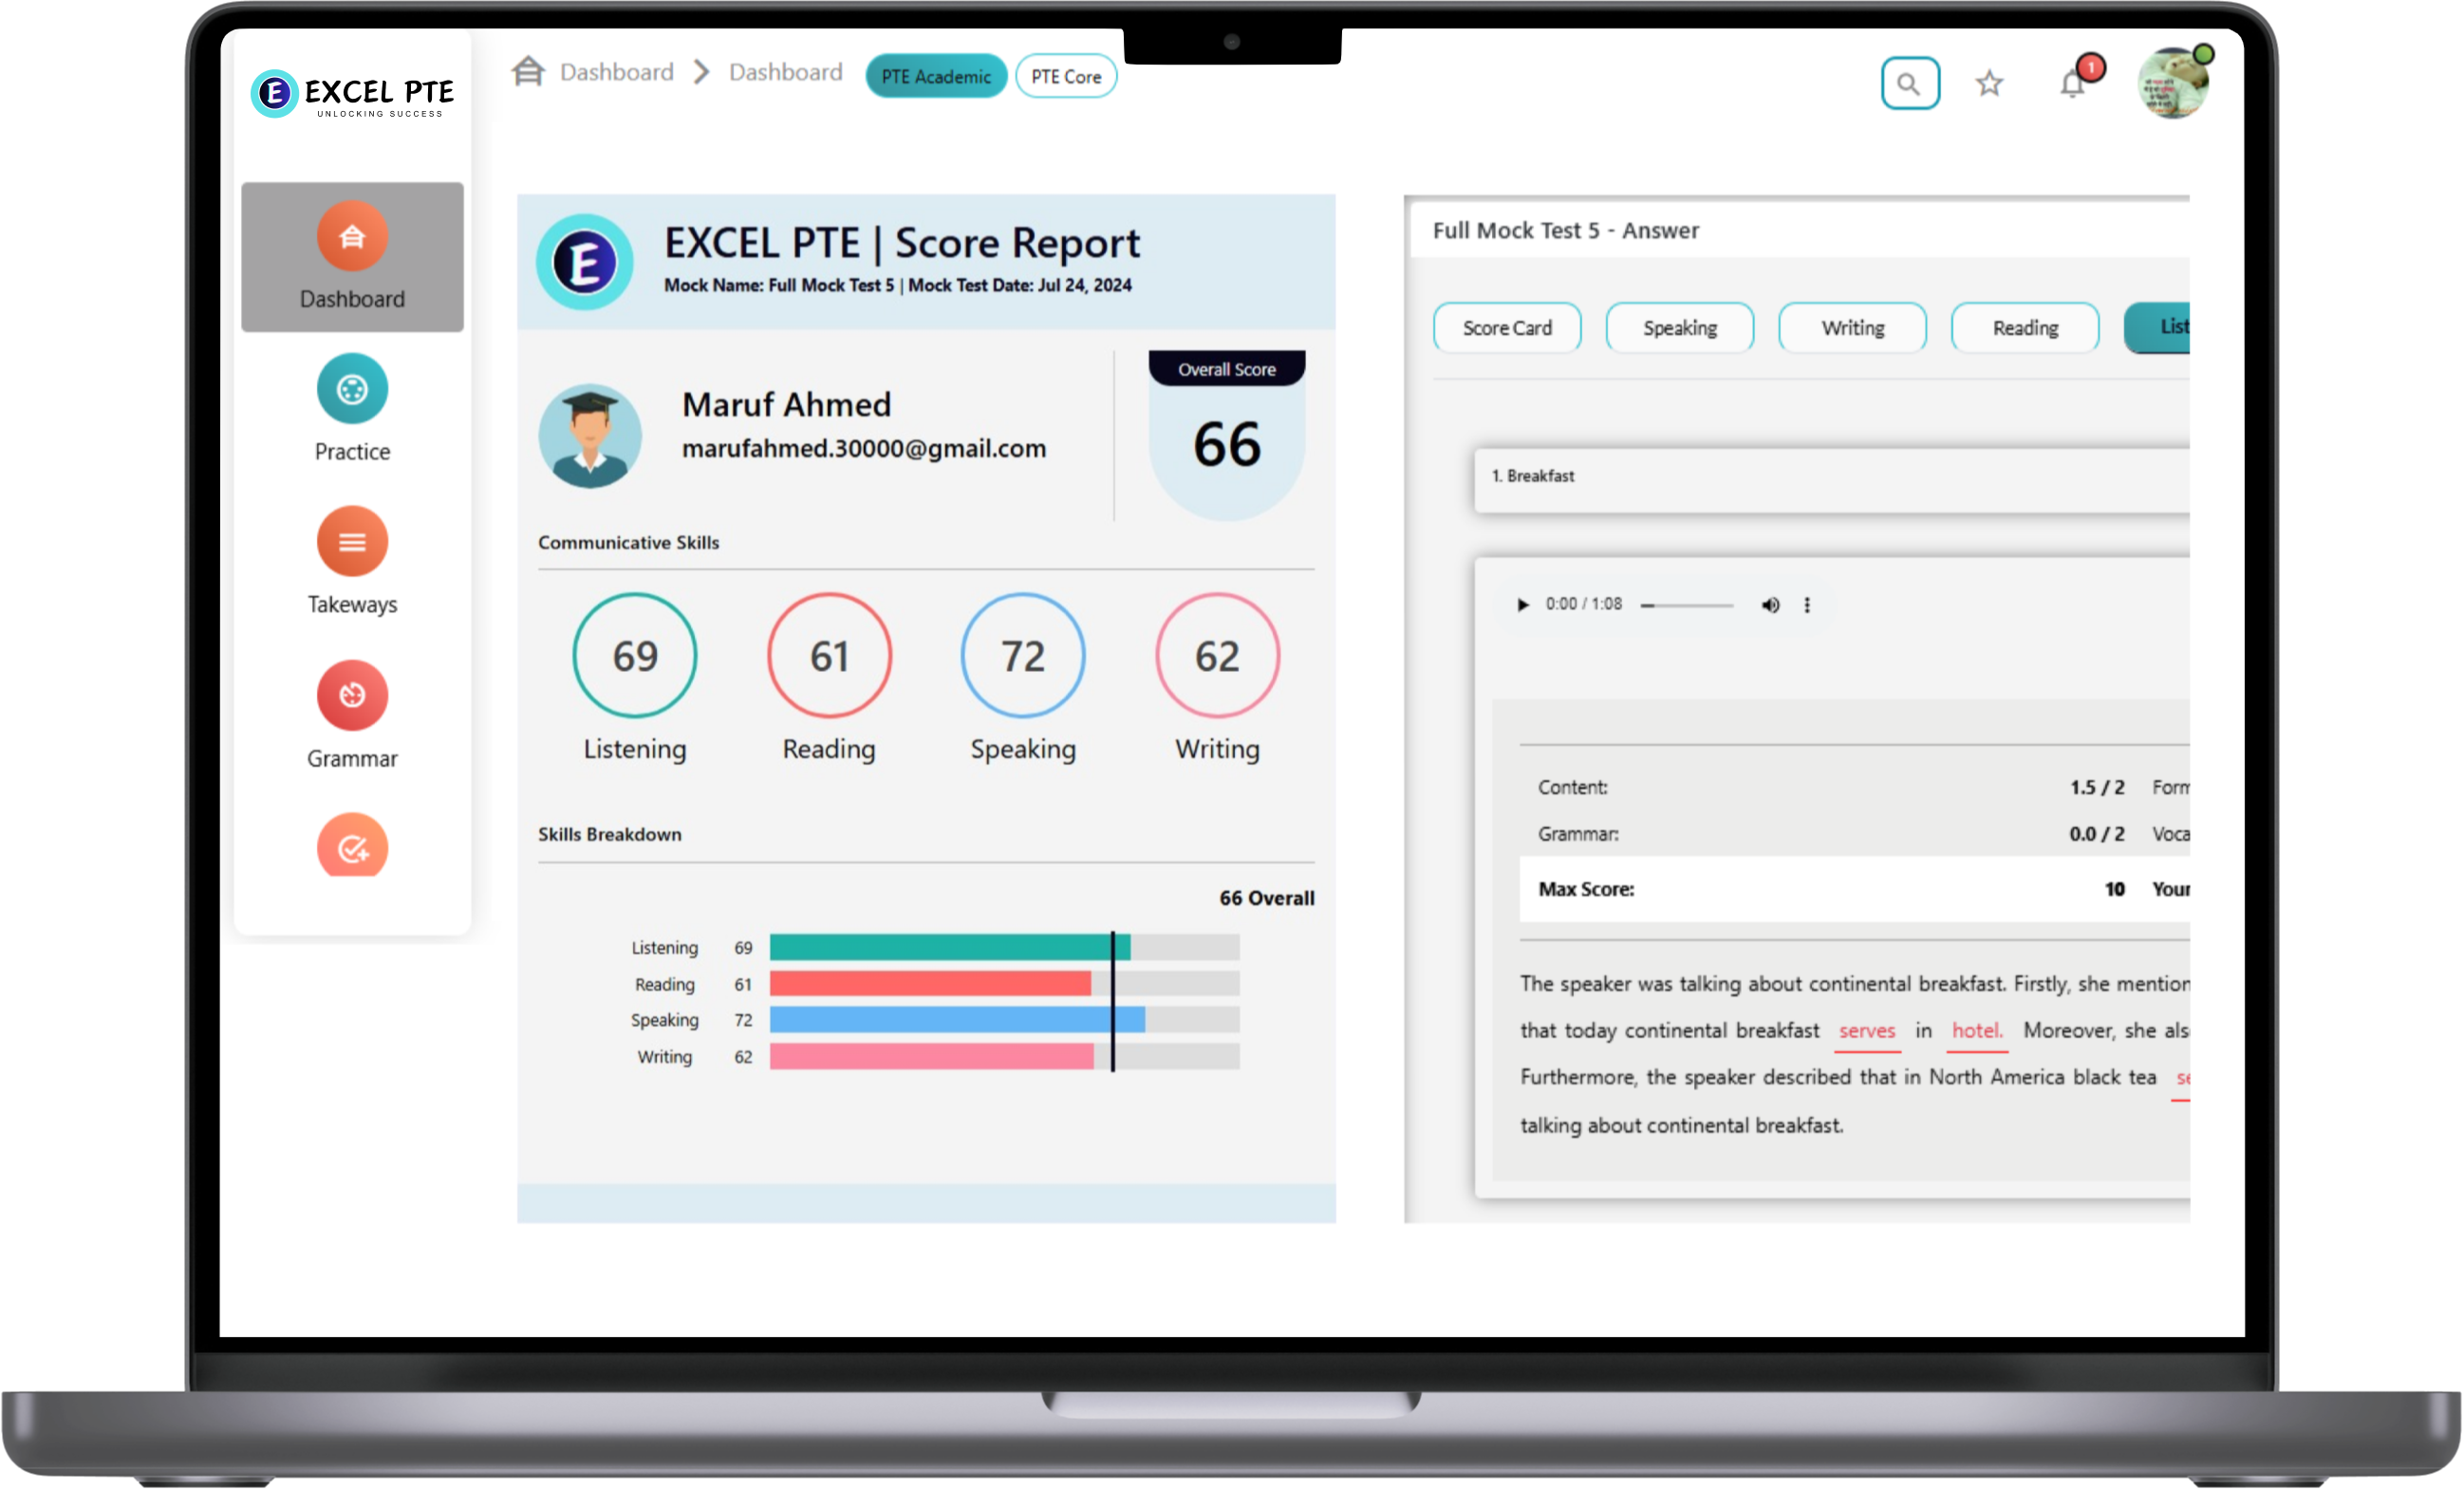
Task: Click the Excel PTE logo in sidebar
Action: tap(352, 94)
